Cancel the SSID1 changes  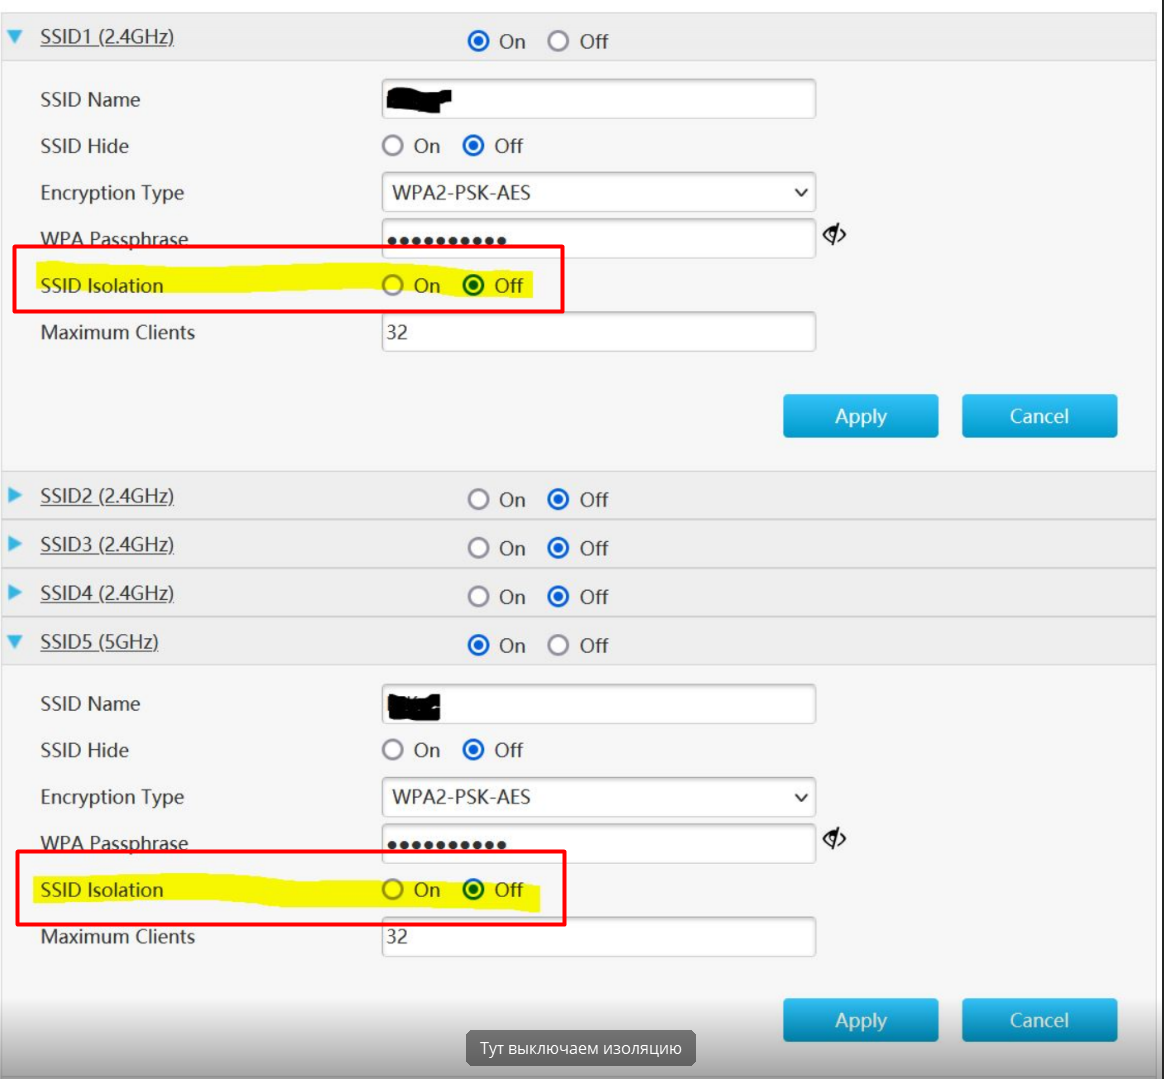click(1039, 416)
